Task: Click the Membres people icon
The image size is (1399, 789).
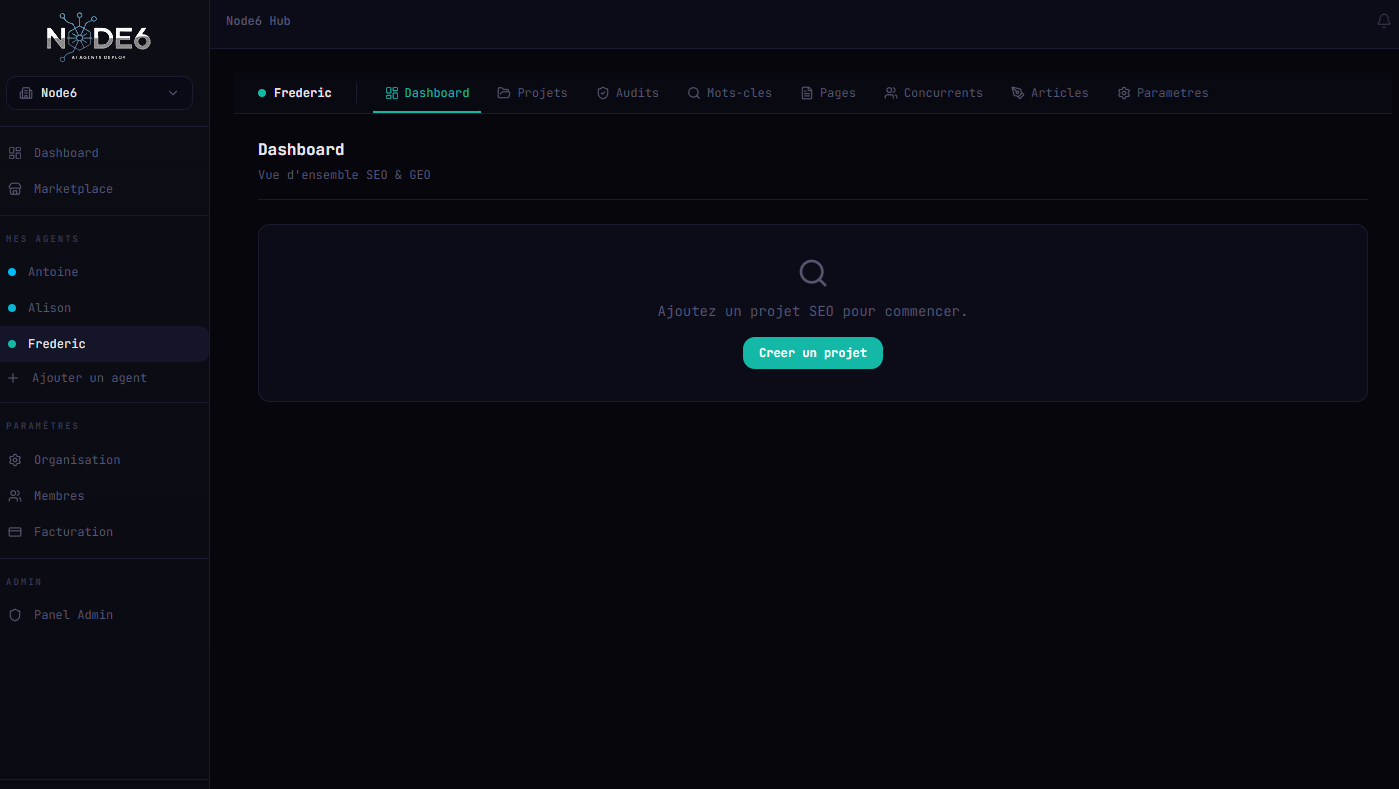Action: 15,495
